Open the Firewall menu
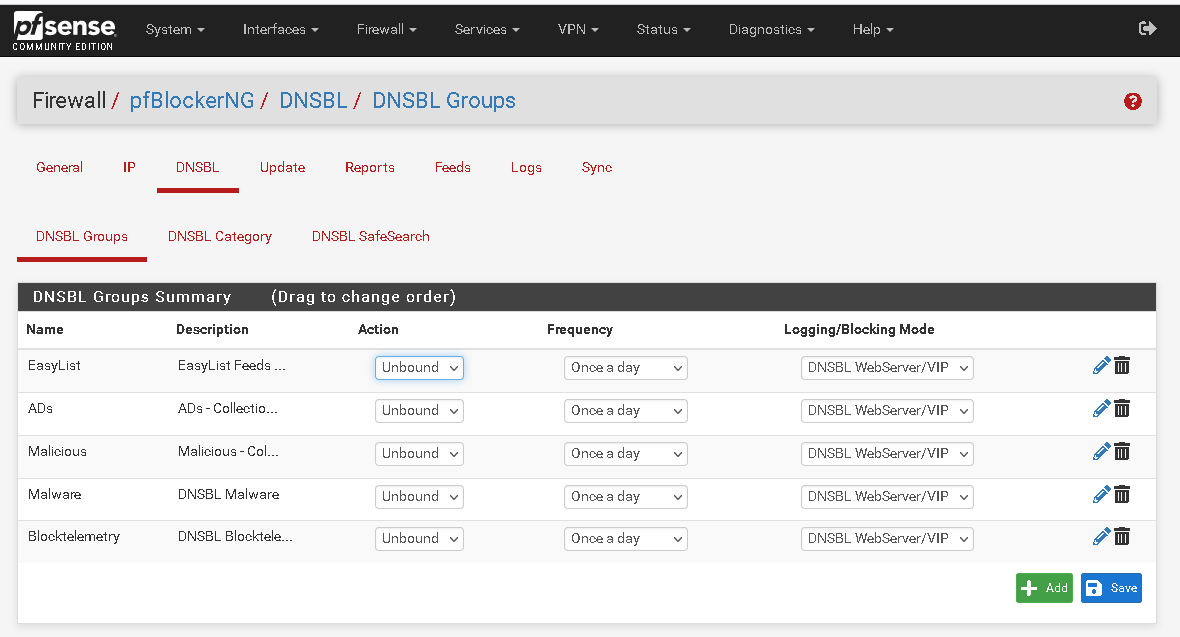This screenshot has height=637, width=1180. point(386,29)
